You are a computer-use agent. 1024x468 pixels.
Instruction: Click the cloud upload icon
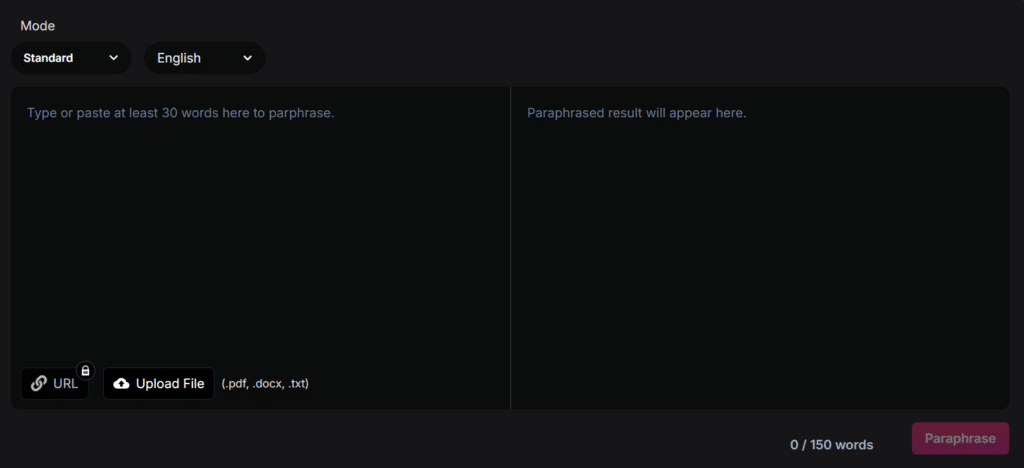tap(121, 384)
